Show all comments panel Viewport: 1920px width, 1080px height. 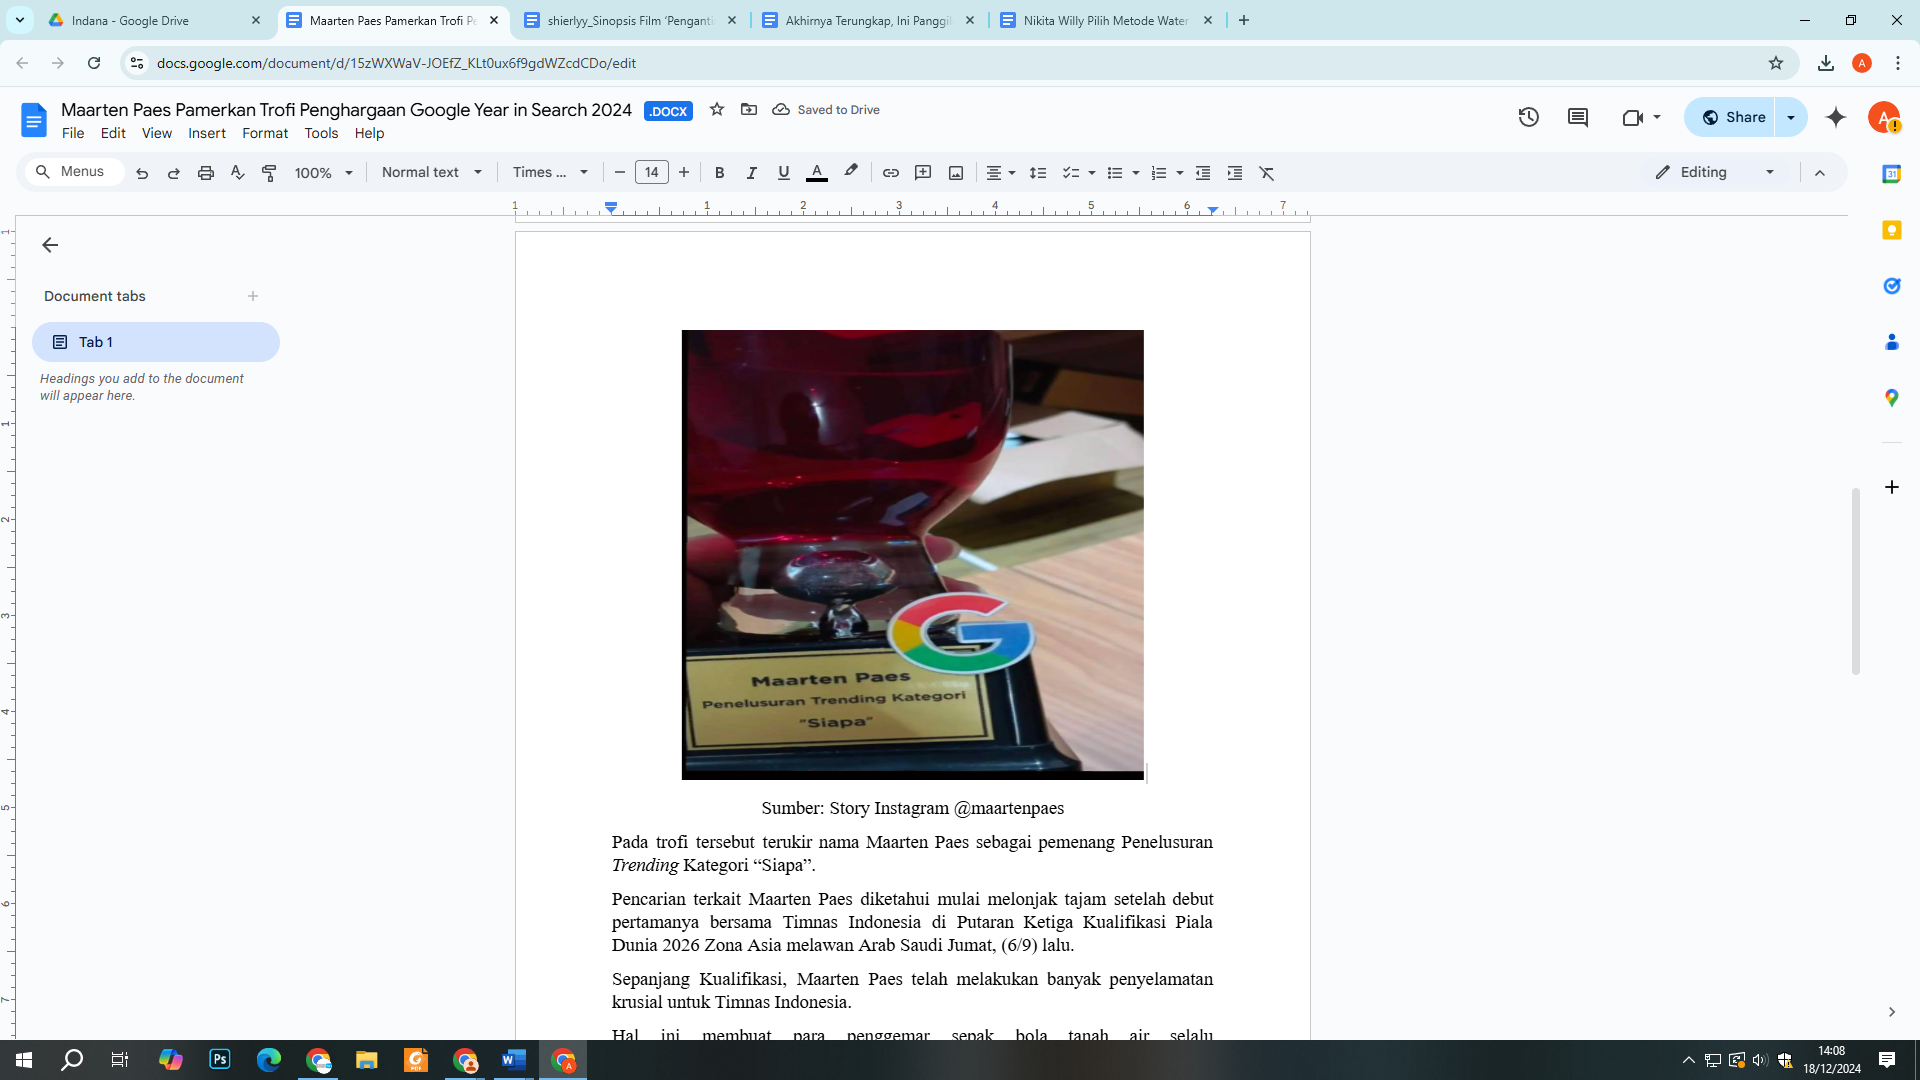click(1578, 118)
